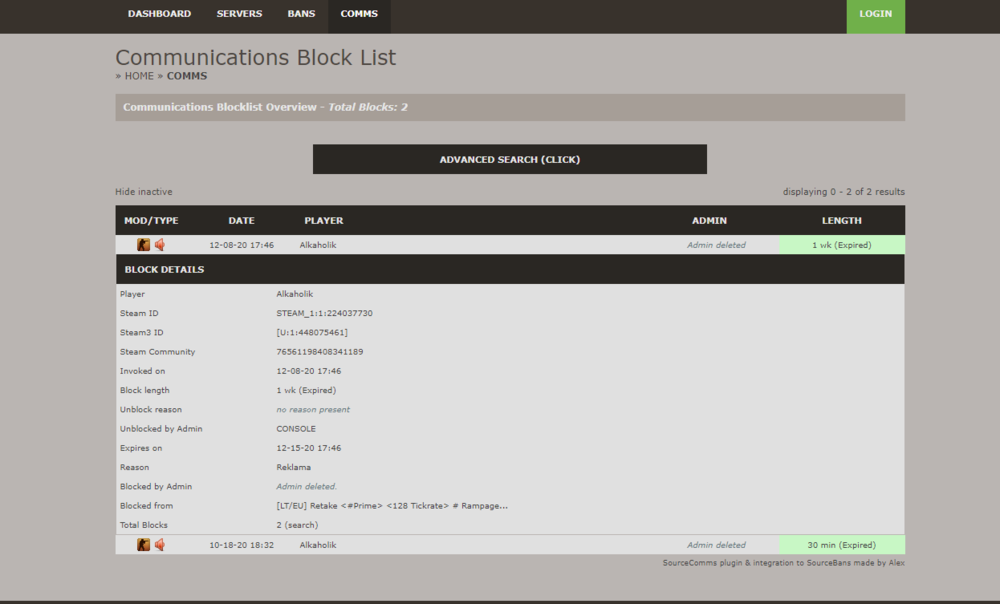Click the STEAM_1:1:224037730 Steam ID value

324,313
